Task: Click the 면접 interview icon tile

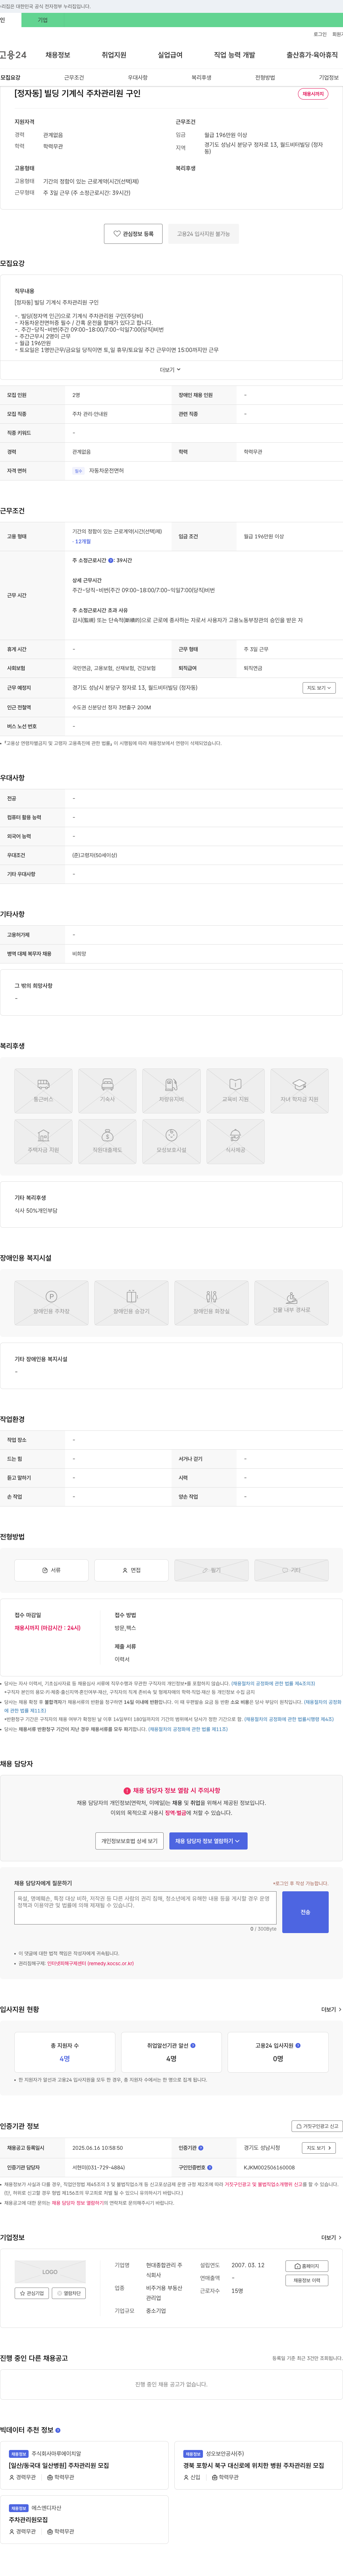Action: 131,1570
